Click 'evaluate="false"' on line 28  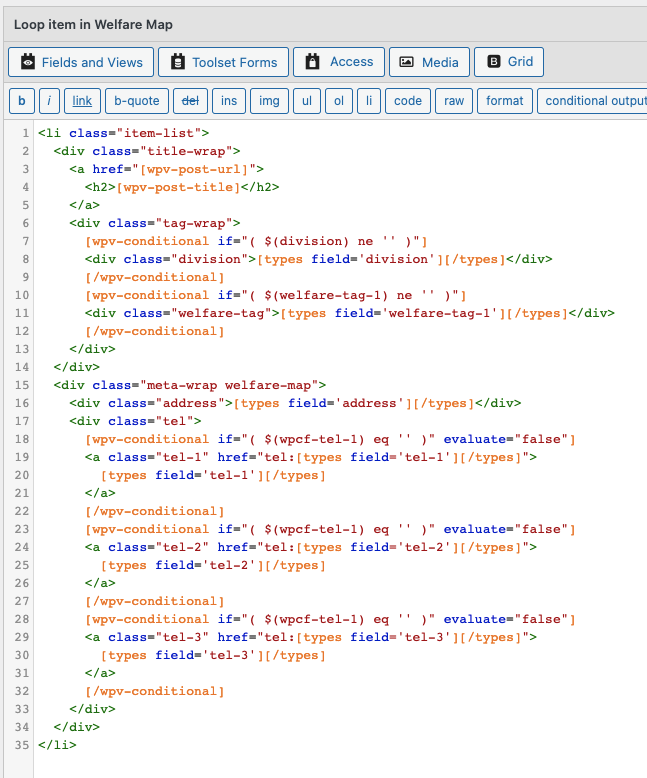pos(505,619)
